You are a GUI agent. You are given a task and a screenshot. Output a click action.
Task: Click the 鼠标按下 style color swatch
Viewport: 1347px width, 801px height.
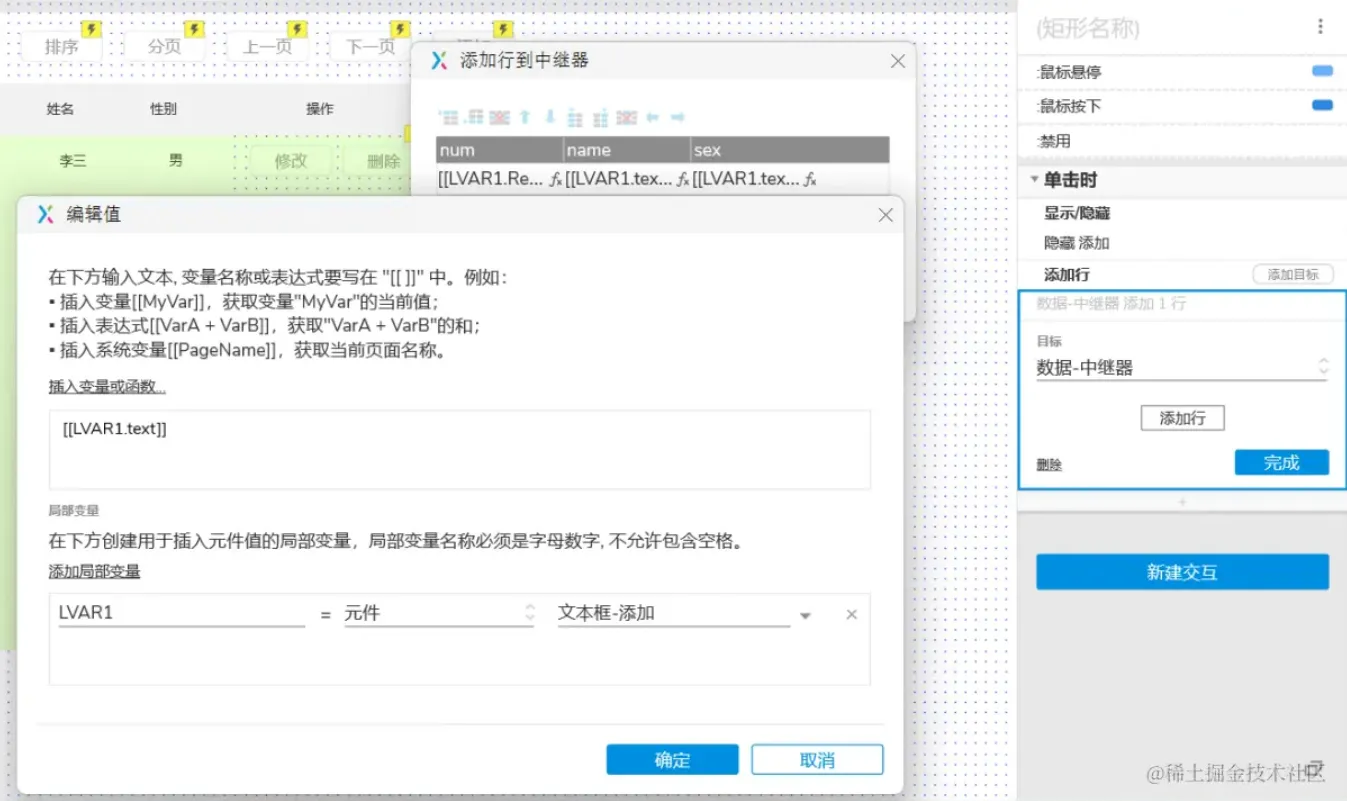(1322, 105)
